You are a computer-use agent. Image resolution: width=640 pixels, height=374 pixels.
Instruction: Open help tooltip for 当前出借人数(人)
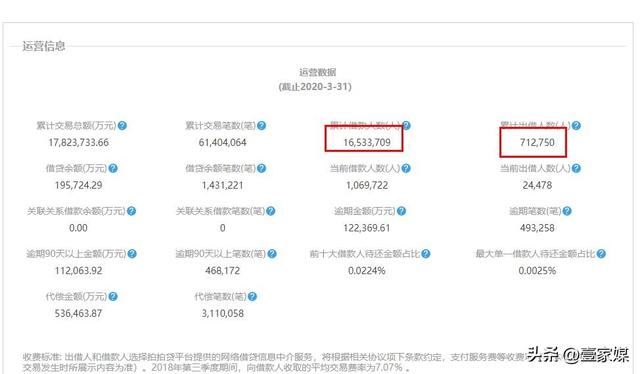tap(576, 168)
